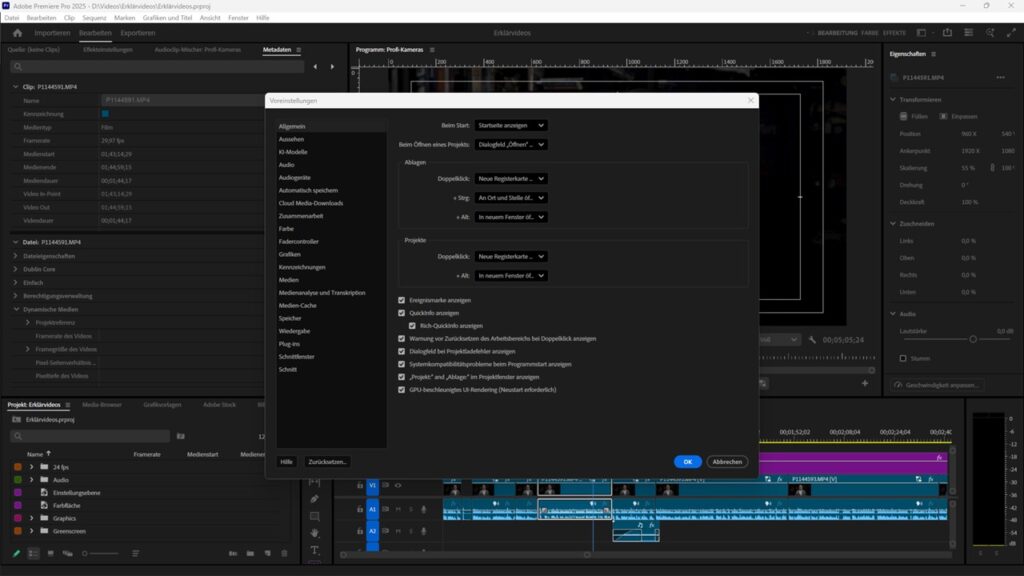Click the Geschwindigkeit anpassen button
1024x576 pixels.
pyautogui.click(x=940, y=385)
